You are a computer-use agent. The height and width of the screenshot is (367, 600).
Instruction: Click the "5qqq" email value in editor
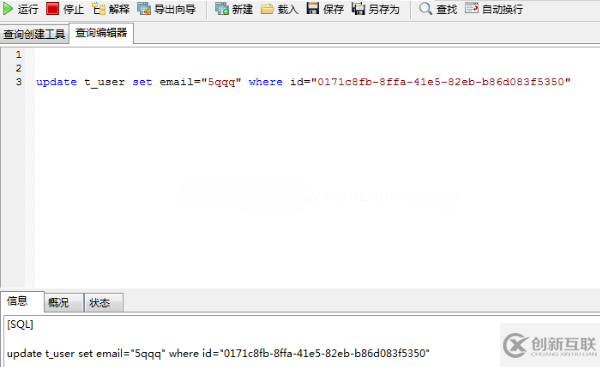[221, 82]
